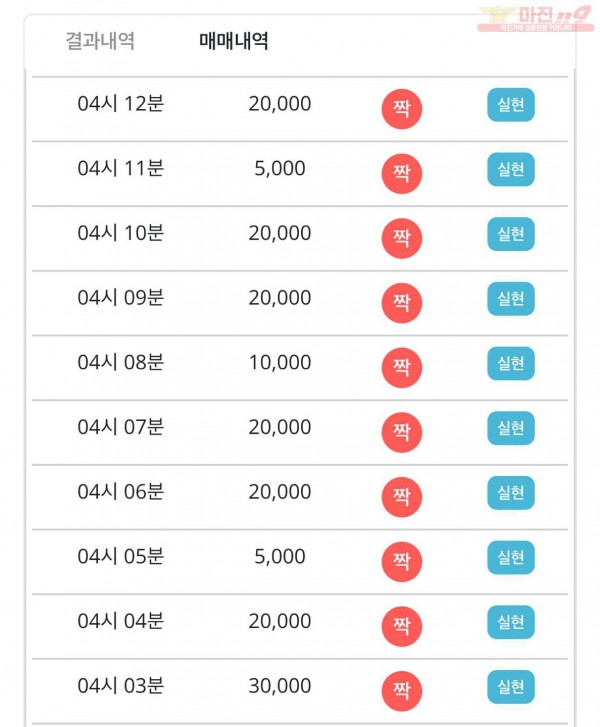
Task: Click the red 짝 icon for 04시 11분
Action: [402, 173]
